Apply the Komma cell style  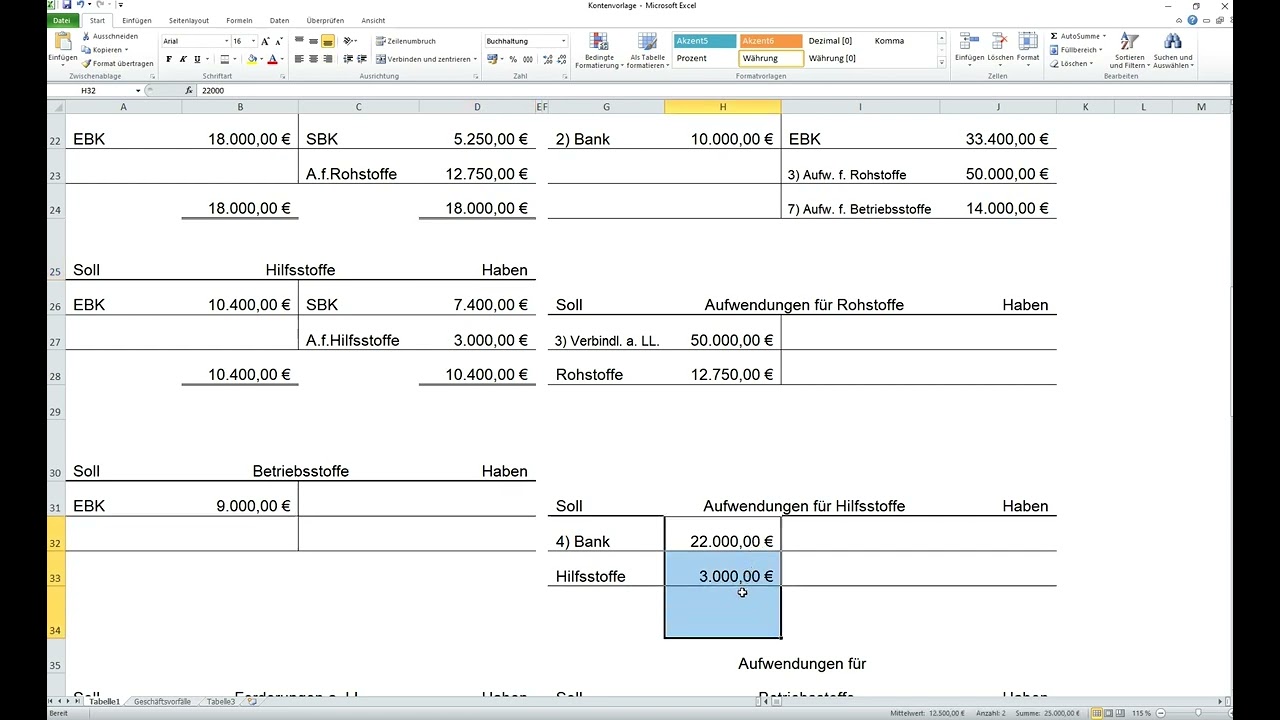coord(901,41)
